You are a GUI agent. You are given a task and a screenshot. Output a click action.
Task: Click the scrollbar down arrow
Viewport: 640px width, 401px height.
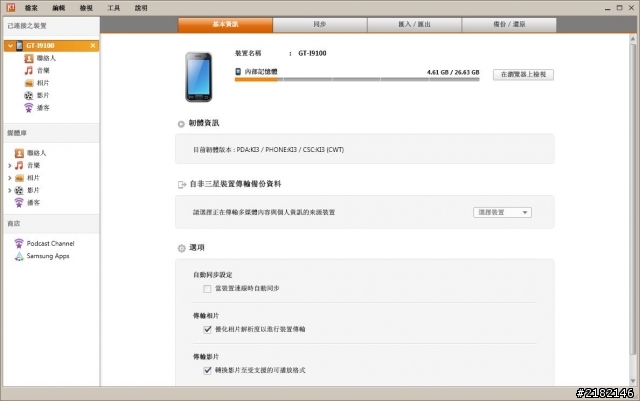(x=633, y=381)
